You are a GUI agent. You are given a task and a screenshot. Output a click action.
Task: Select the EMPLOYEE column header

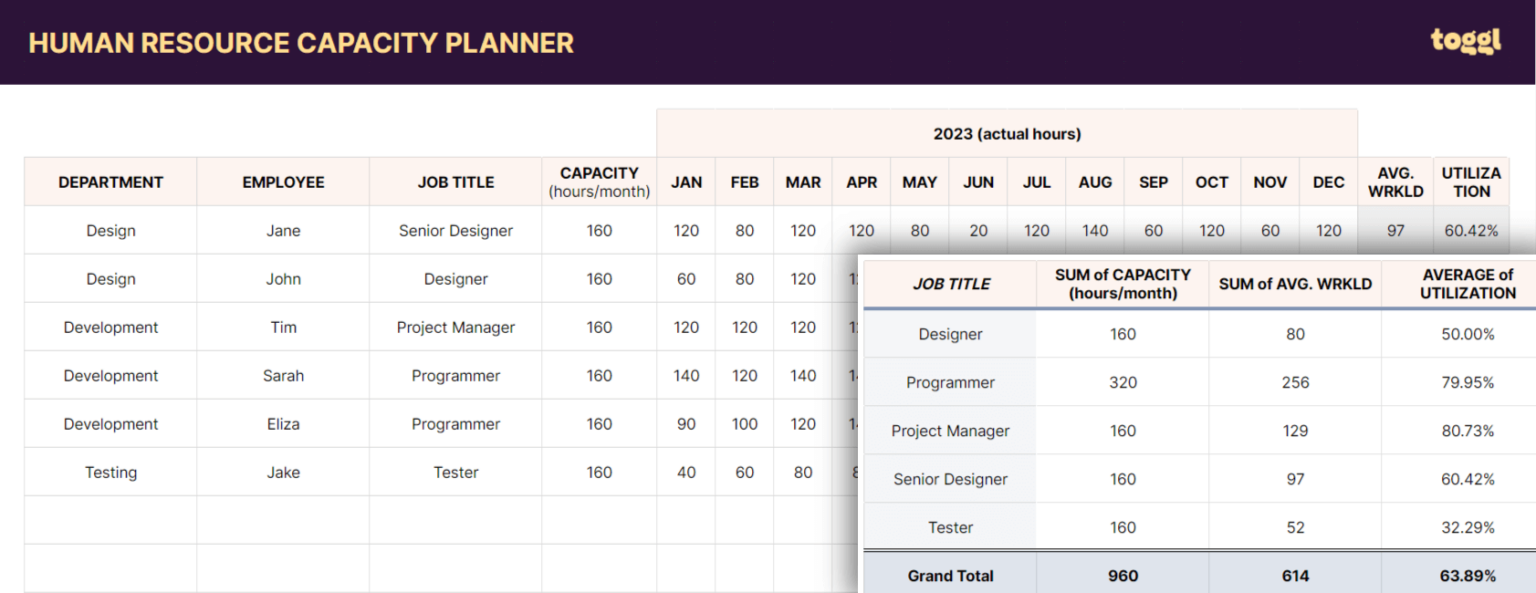[x=283, y=182]
